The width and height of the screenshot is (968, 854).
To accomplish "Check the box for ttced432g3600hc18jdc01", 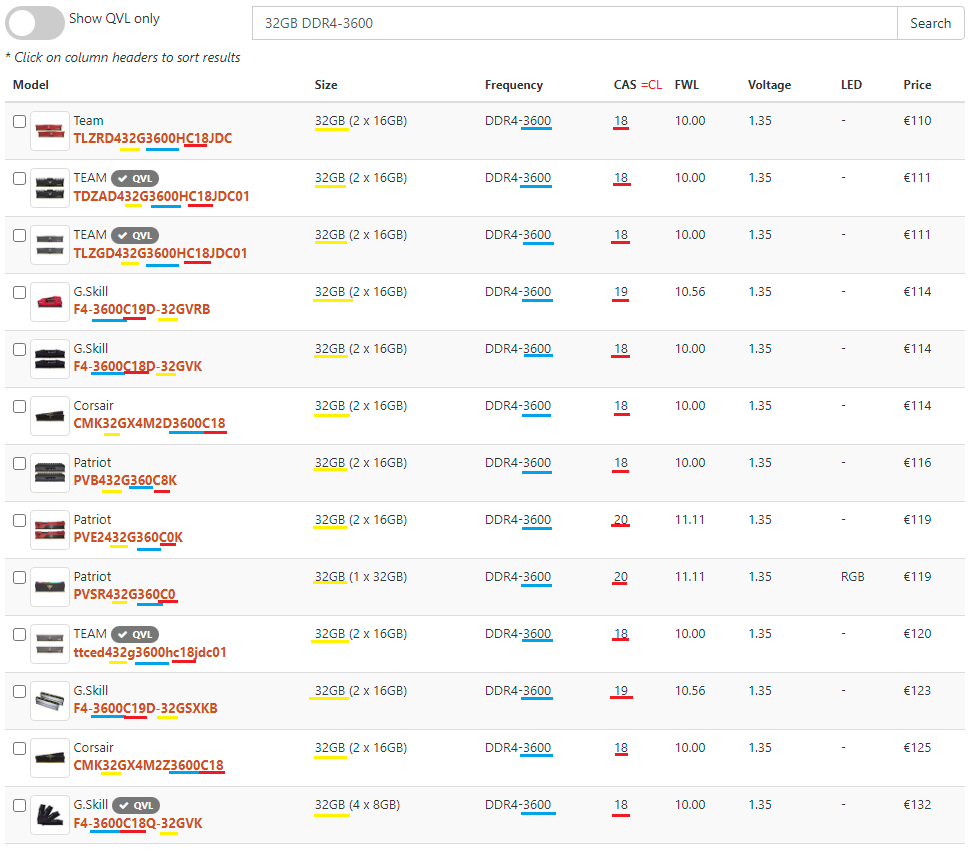I will point(19,634).
